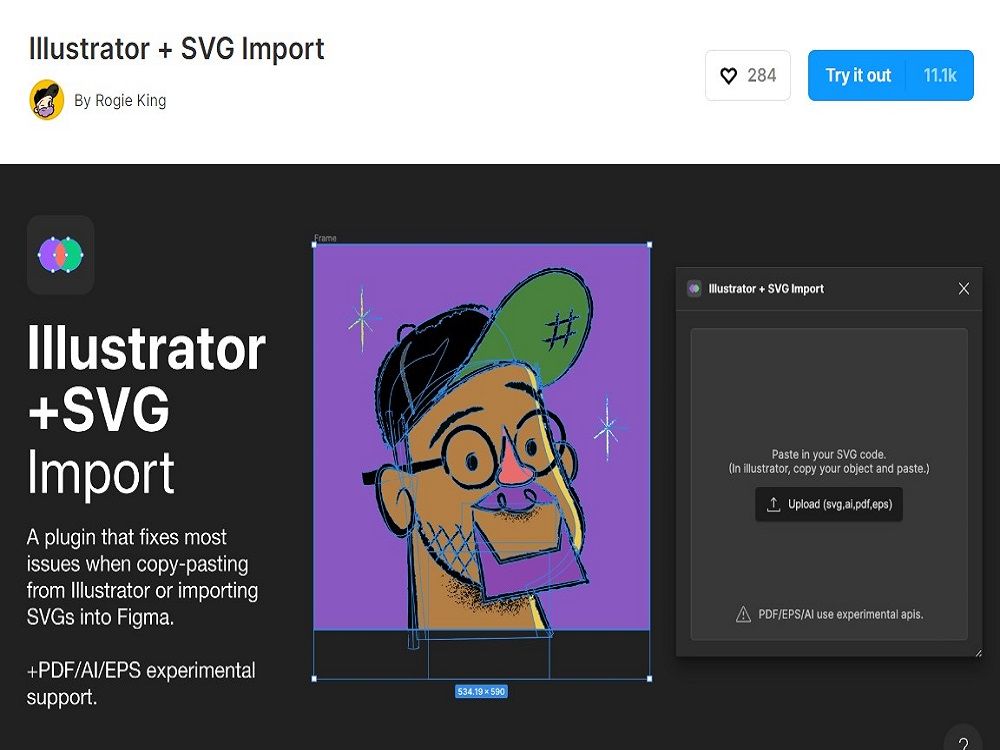Viewport: 1000px width, 750px height.
Task: Click the warning triangle icon by PDF/EPS/AI note
Action: [x=743, y=615]
